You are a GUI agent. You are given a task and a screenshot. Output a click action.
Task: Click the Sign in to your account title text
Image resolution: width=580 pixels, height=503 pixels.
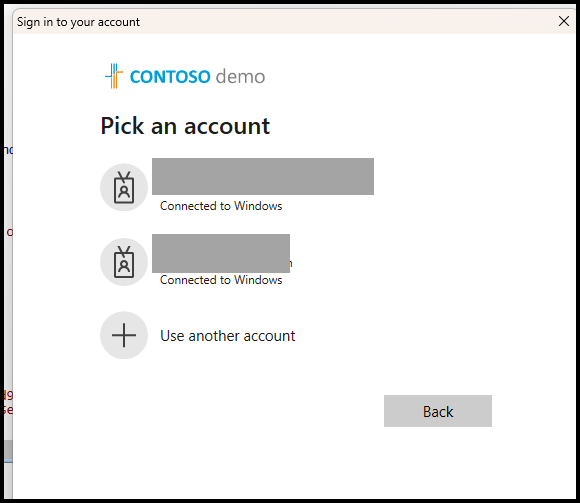[78, 22]
